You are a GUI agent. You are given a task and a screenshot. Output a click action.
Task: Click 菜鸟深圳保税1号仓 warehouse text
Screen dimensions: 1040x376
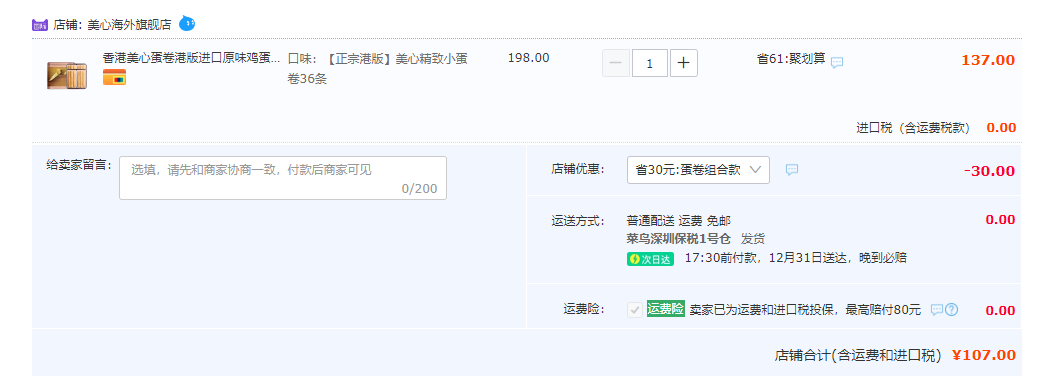click(679, 239)
